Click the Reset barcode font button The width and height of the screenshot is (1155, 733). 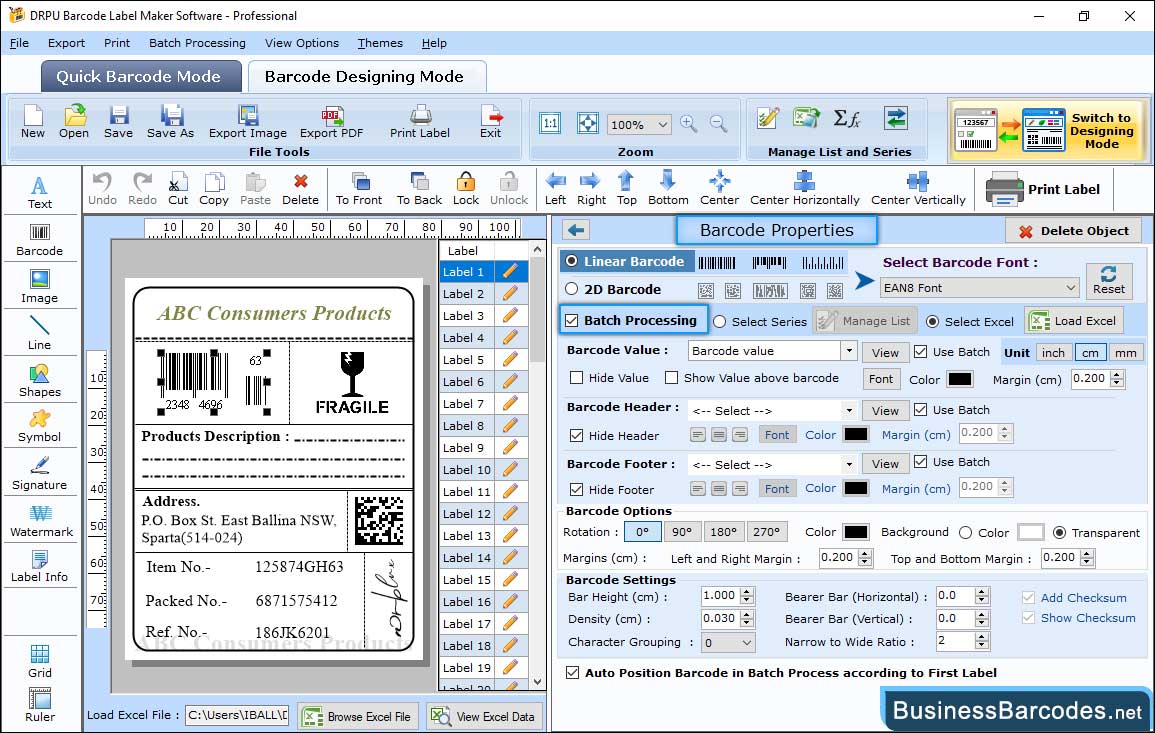click(1109, 280)
